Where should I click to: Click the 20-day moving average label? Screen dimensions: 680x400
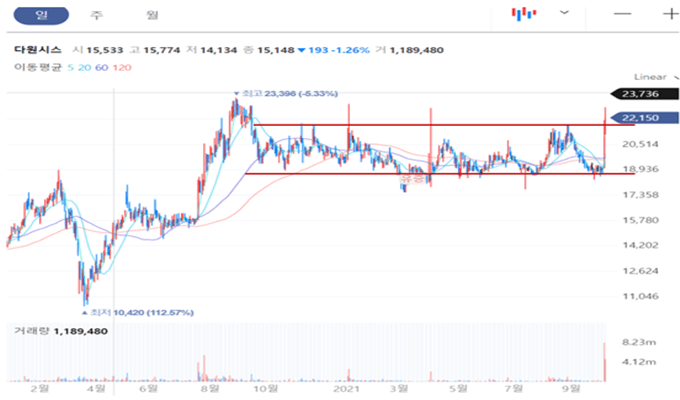point(85,68)
